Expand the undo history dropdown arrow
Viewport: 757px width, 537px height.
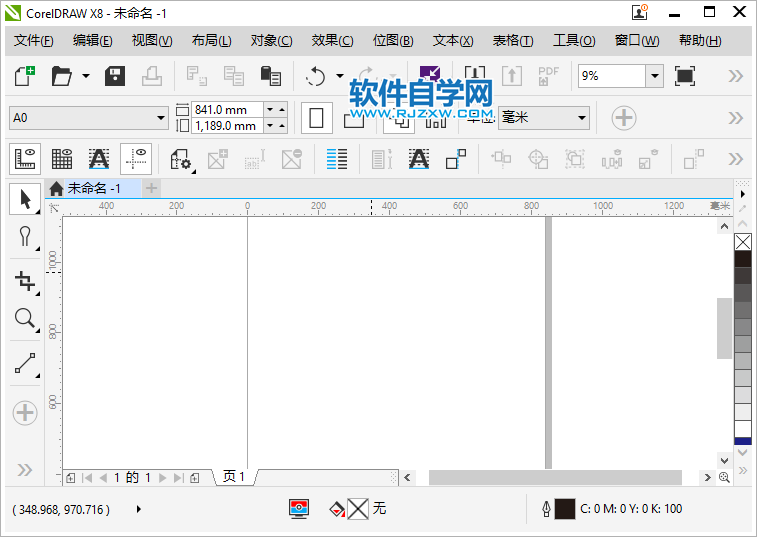[340, 76]
